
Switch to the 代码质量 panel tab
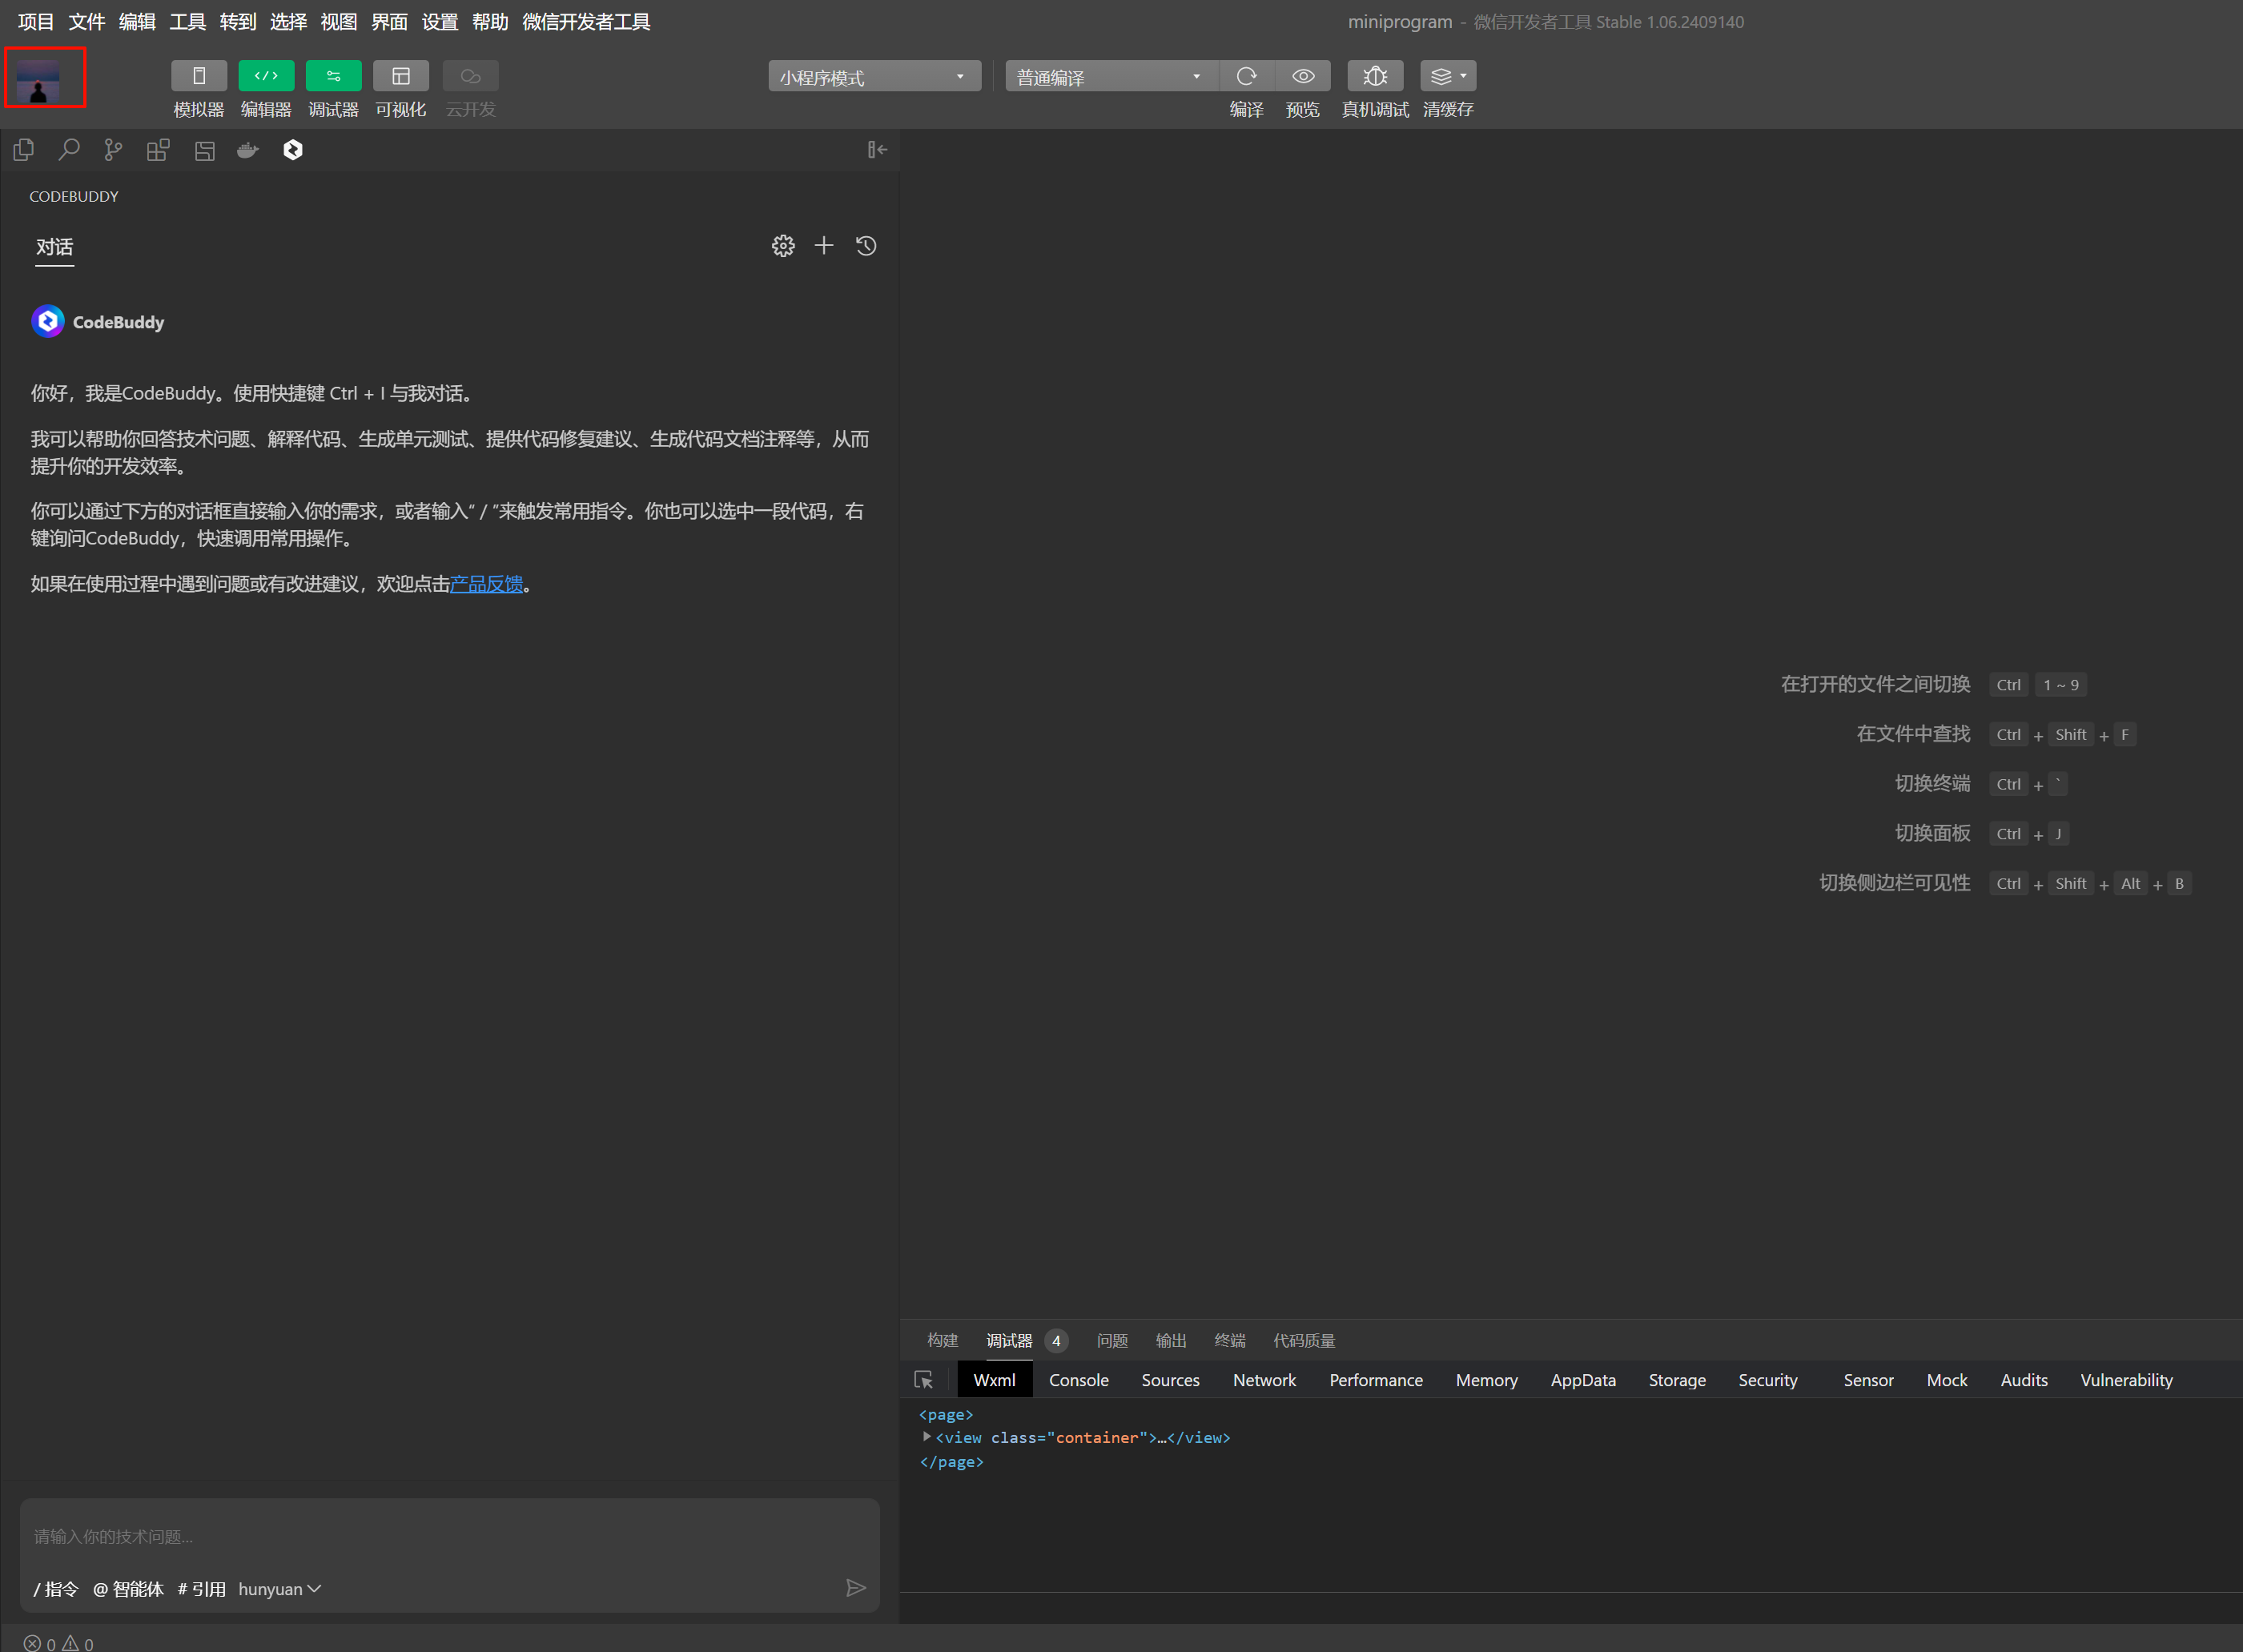pos(1304,1340)
